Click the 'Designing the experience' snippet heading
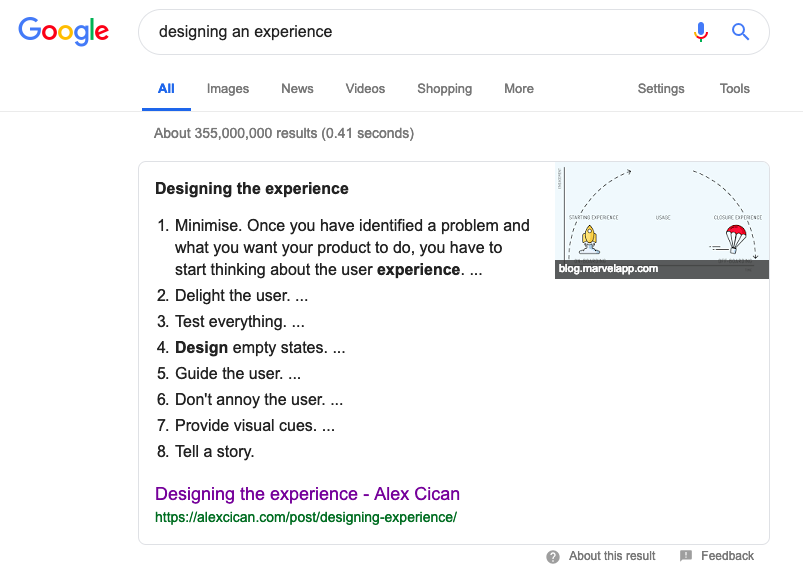Screen dimensions: 803x572 [251, 188]
